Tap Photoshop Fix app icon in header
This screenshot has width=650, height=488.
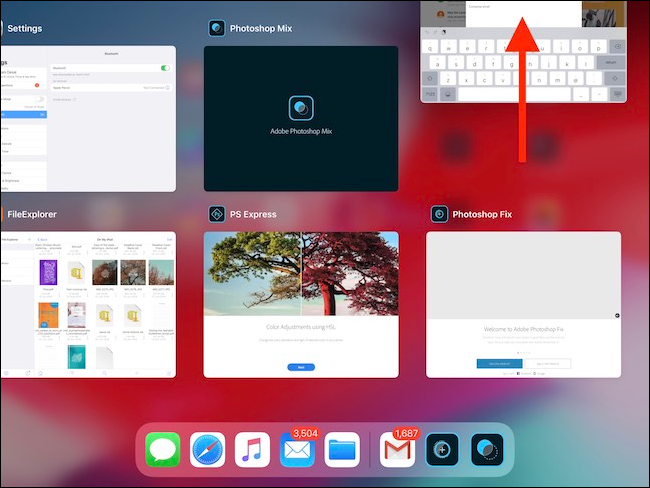coord(439,214)
